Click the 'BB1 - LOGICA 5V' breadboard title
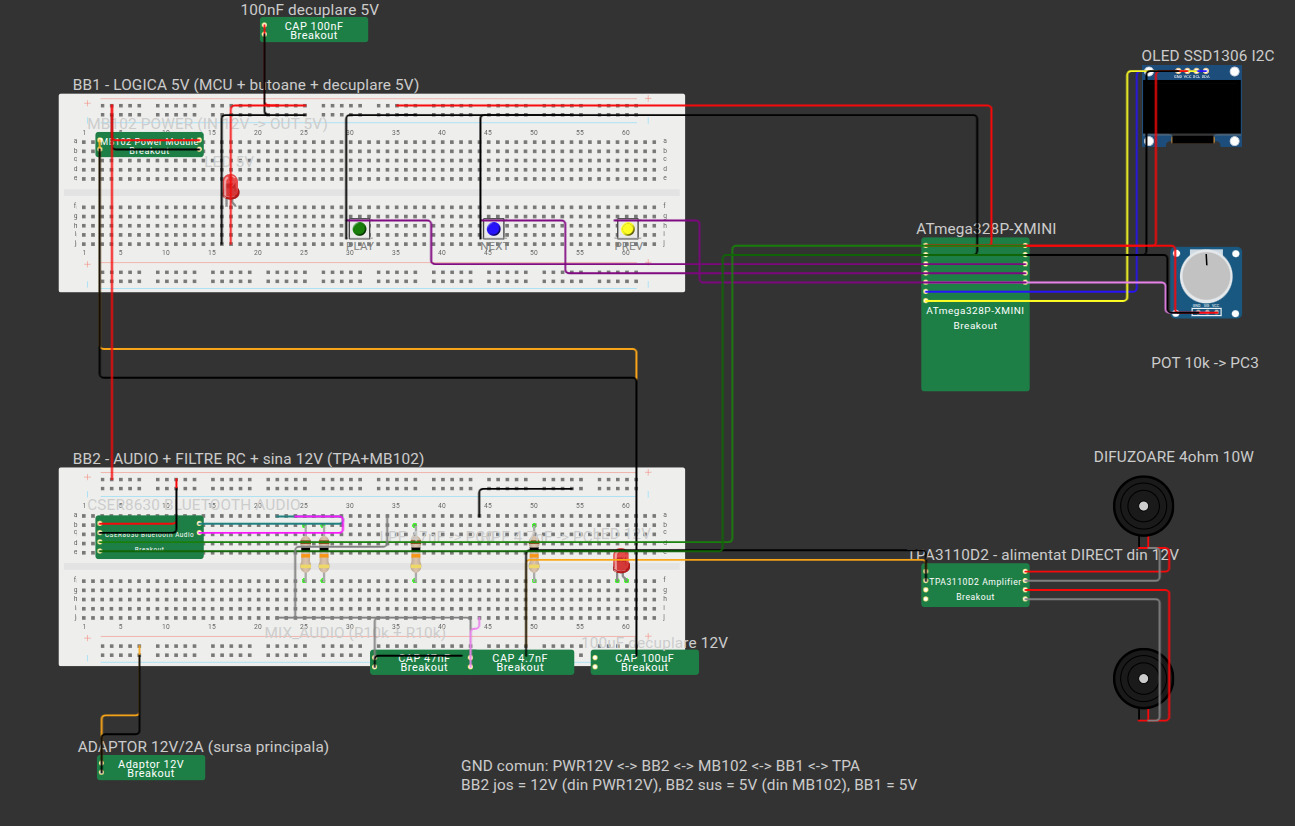Viewport: 1295px width, 826px height. tap(246, 85)
